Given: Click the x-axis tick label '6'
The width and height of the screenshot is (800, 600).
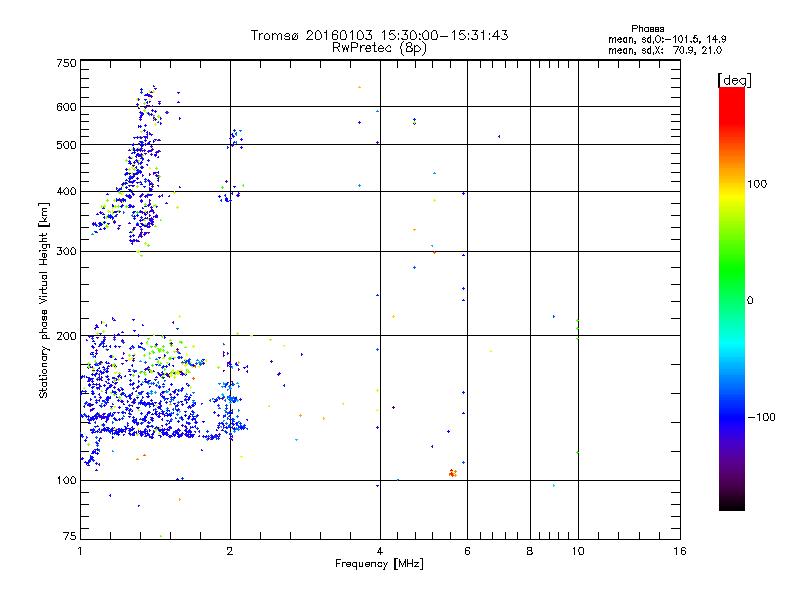Looking at the screenshot, I should (x=467, y=551).
